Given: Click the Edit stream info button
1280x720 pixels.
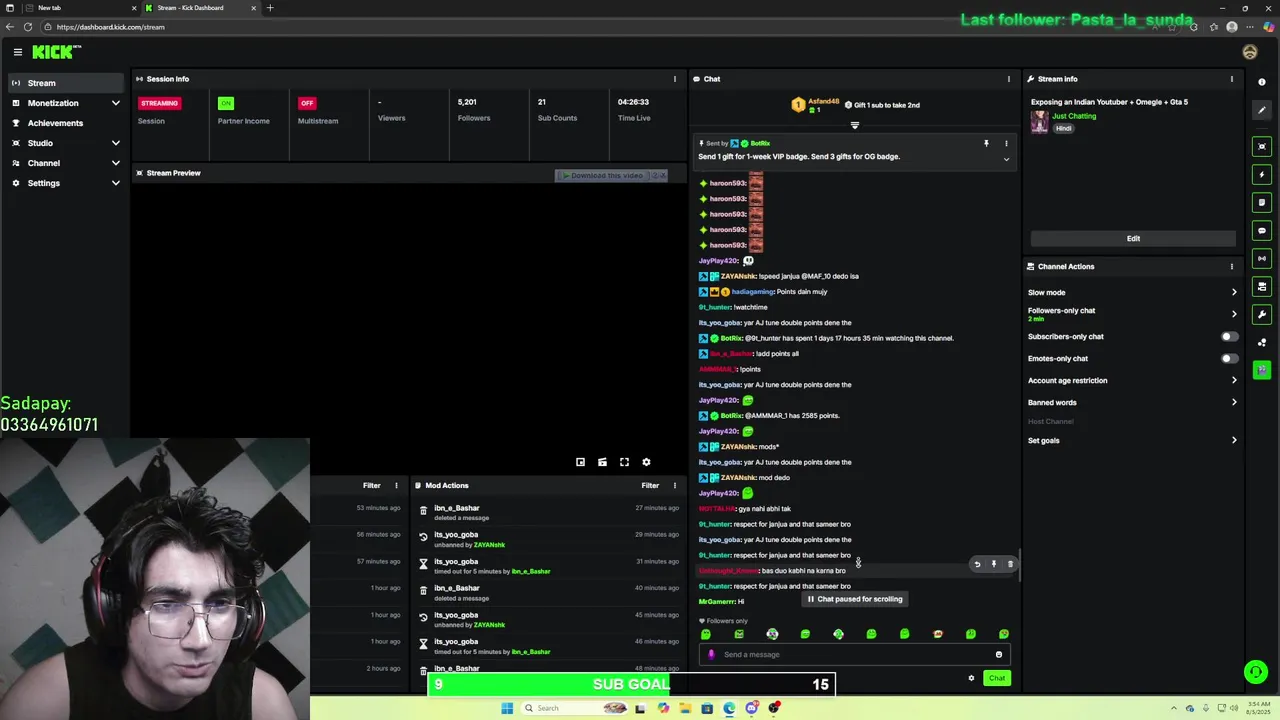Looking at the screenshot, I should pyautogui.click(x=1133, y=238).
